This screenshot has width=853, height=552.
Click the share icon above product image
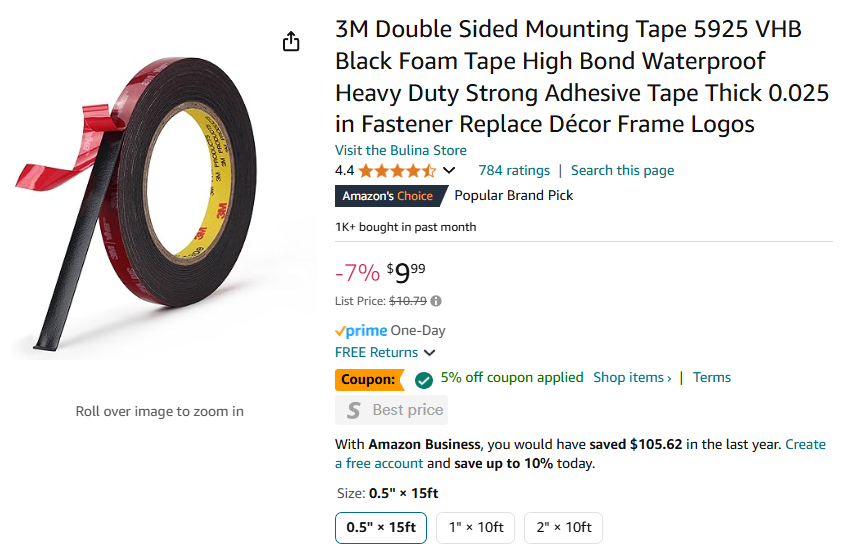(x=291, y=41)
